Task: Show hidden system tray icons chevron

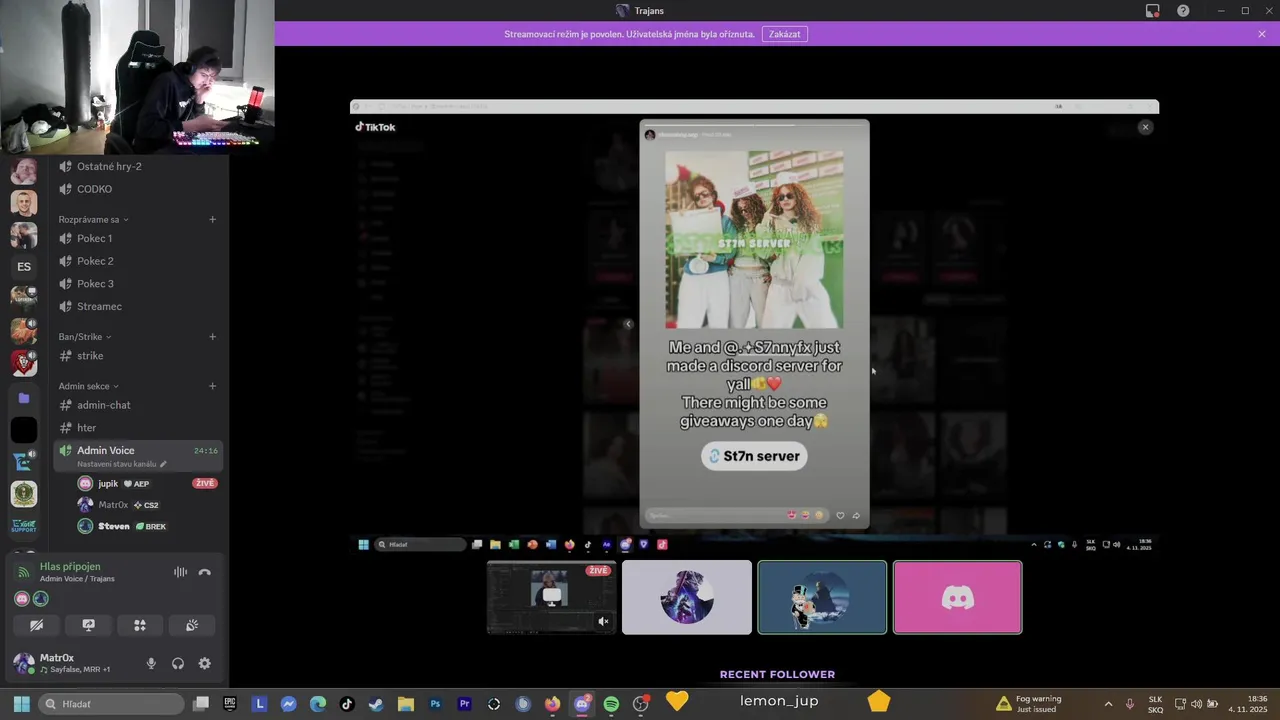Action: tap(1108, 704)
